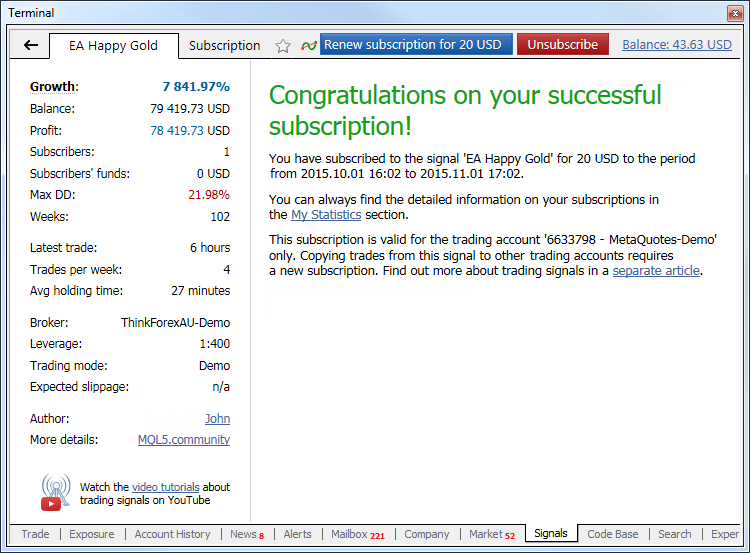Click broker name ThinkForexAU-Demo

pyautogui.click(x=176, y=323)
